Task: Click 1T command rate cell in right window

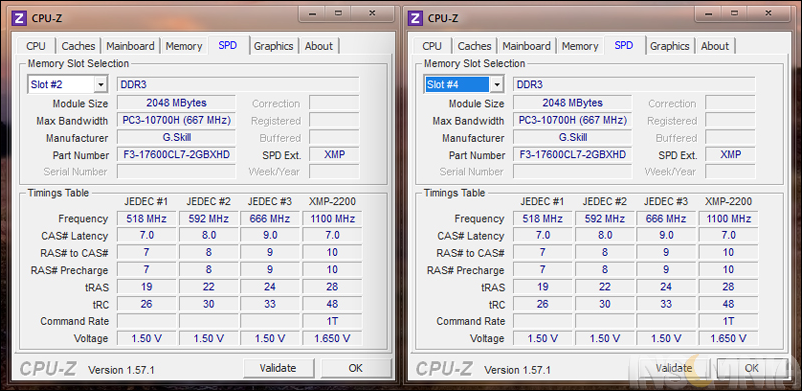Action: coord(728,321)
